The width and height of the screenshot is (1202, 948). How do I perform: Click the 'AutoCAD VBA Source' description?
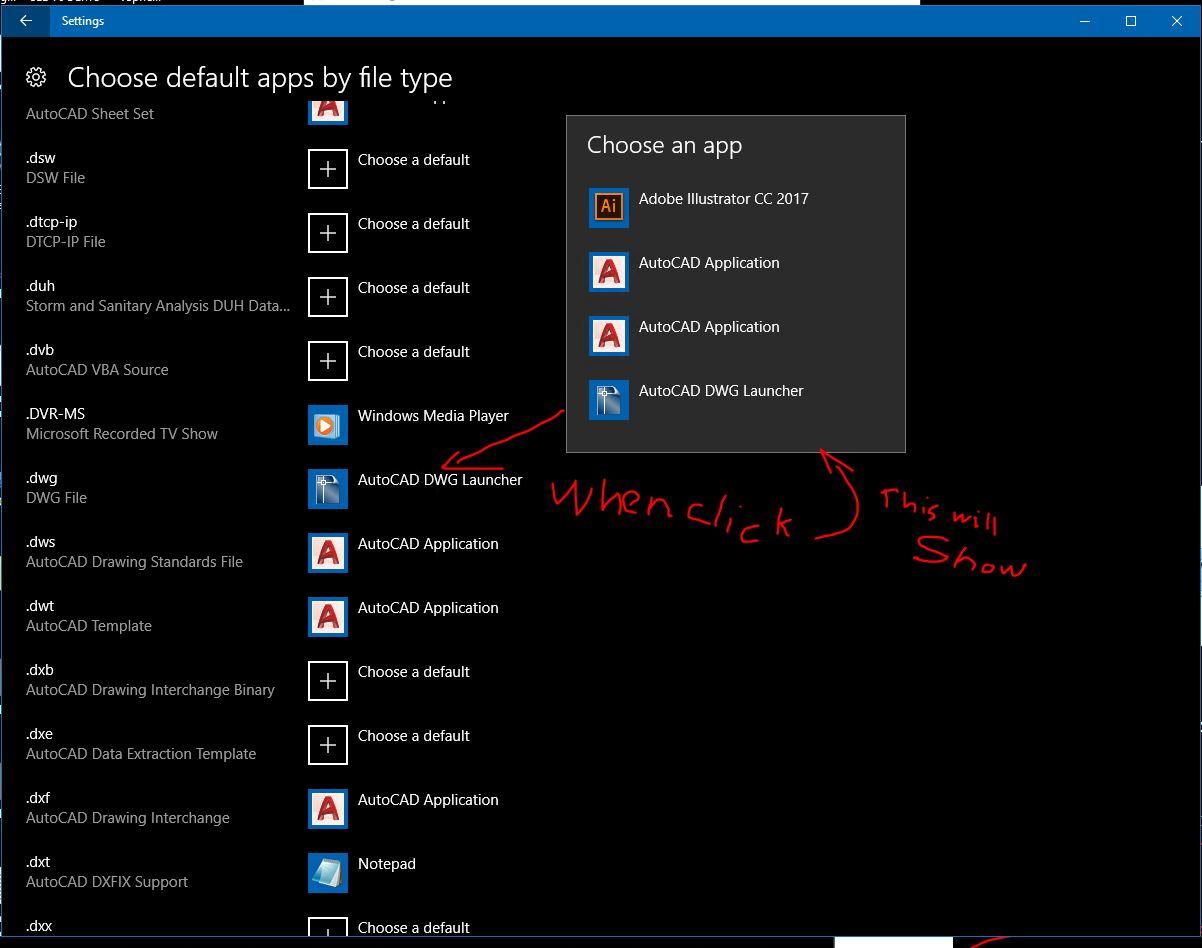[x=97, y=370]
